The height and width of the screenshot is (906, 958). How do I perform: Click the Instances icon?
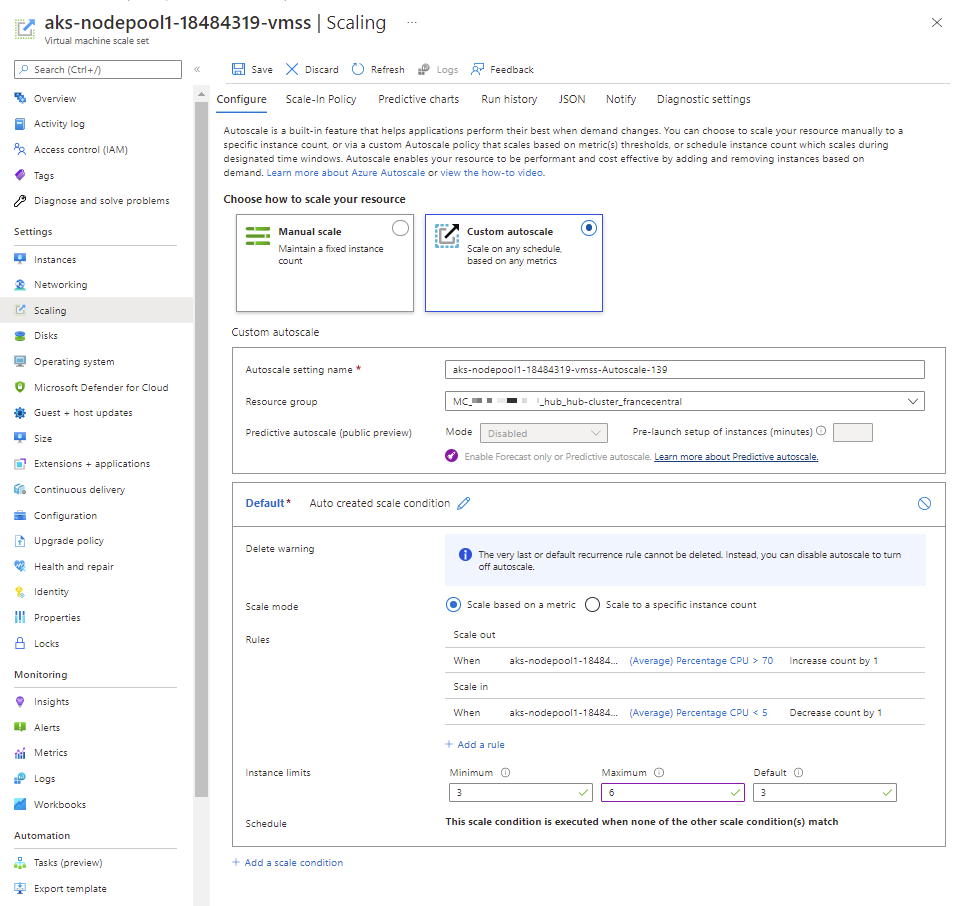[20, 259]
